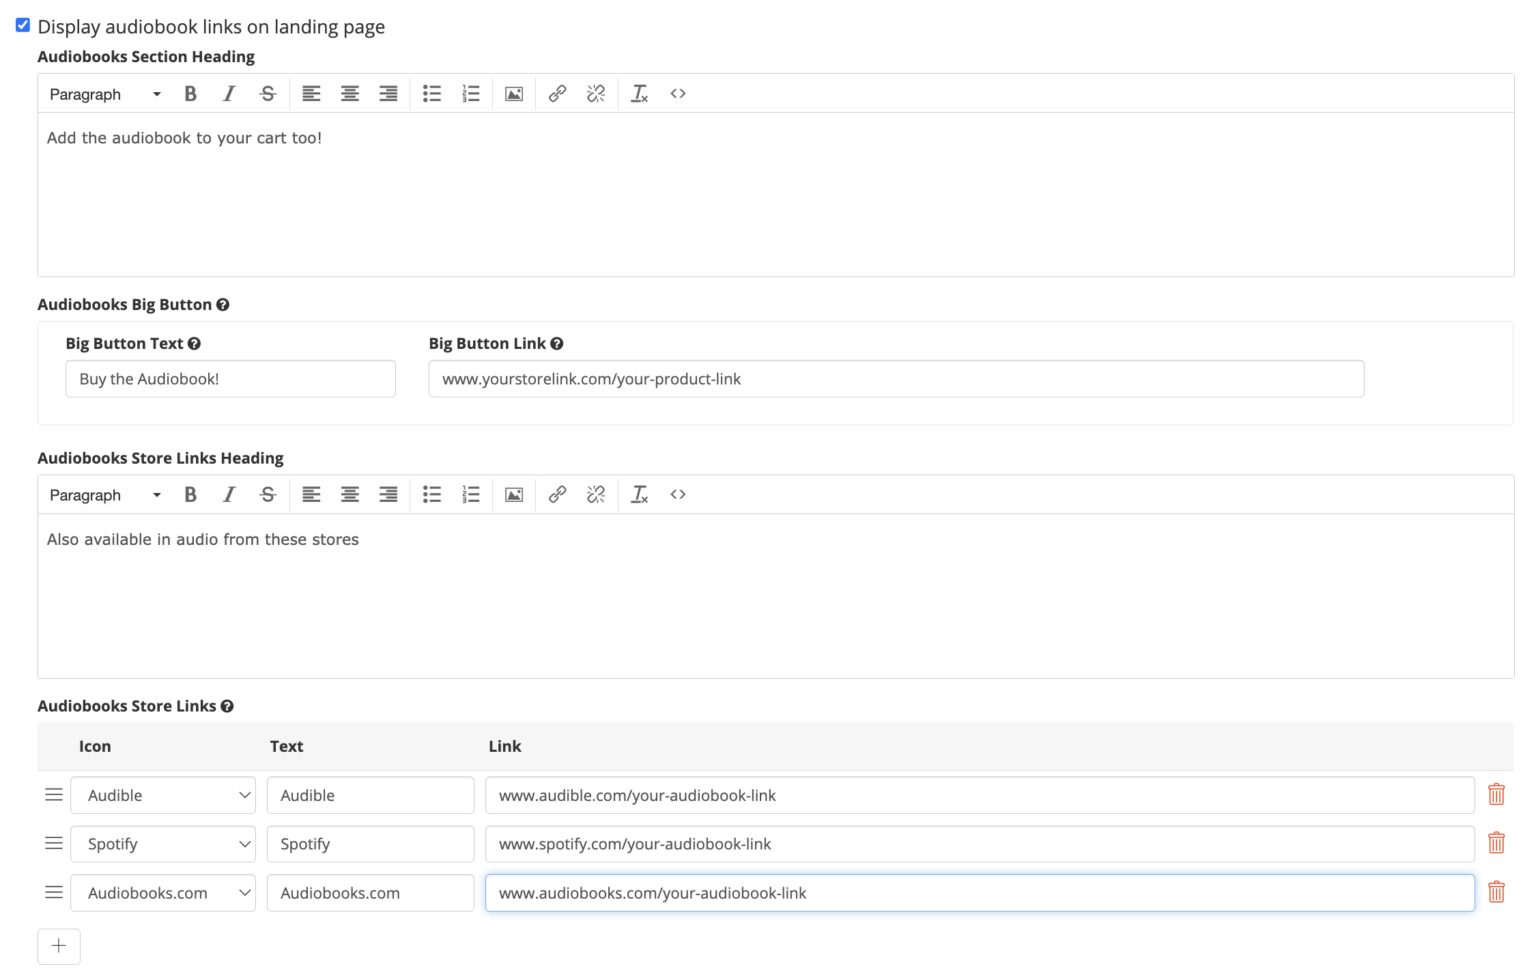The height and width of the screenshot is (971, 1536).
Task: Open Paragraph format dropdown in Section Heading editor
Action: 105,94
